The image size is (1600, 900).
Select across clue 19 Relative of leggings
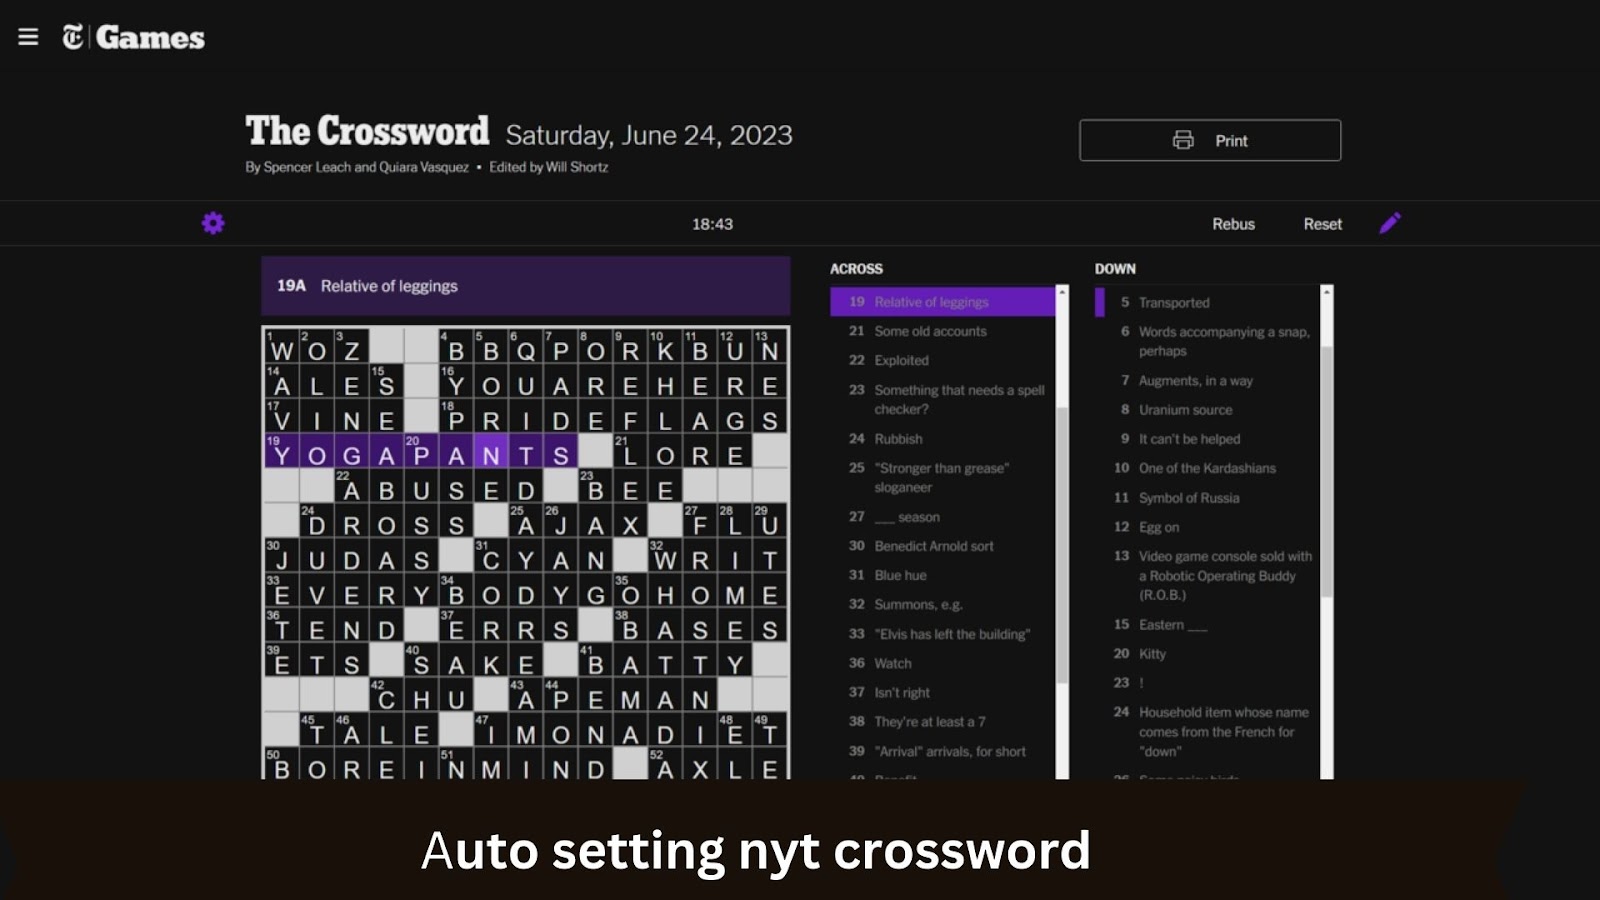(942, 302)
